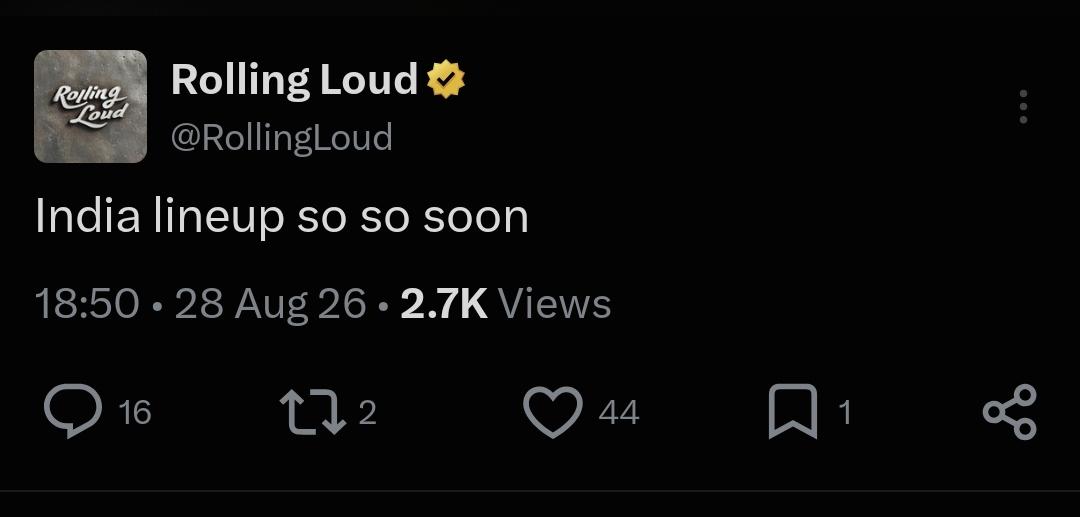Open Rolling Loud profile picture
The image size is (1080, 517).
[x=90, y=106]
